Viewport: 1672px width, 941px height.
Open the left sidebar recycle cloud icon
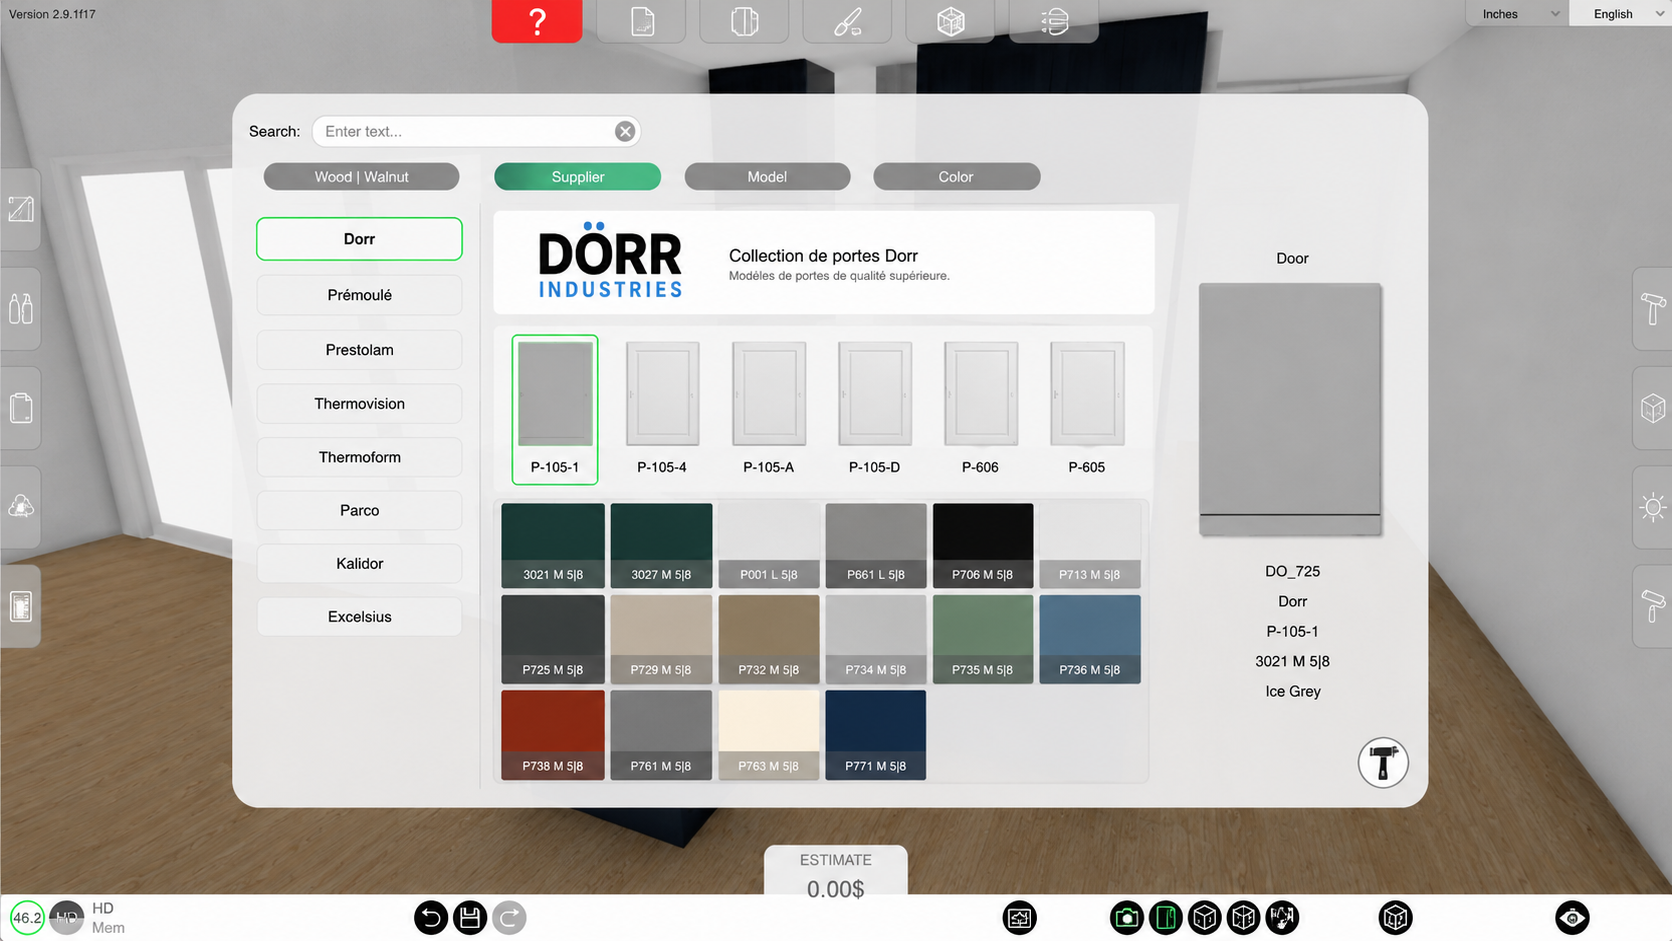(x=21, y=507)
